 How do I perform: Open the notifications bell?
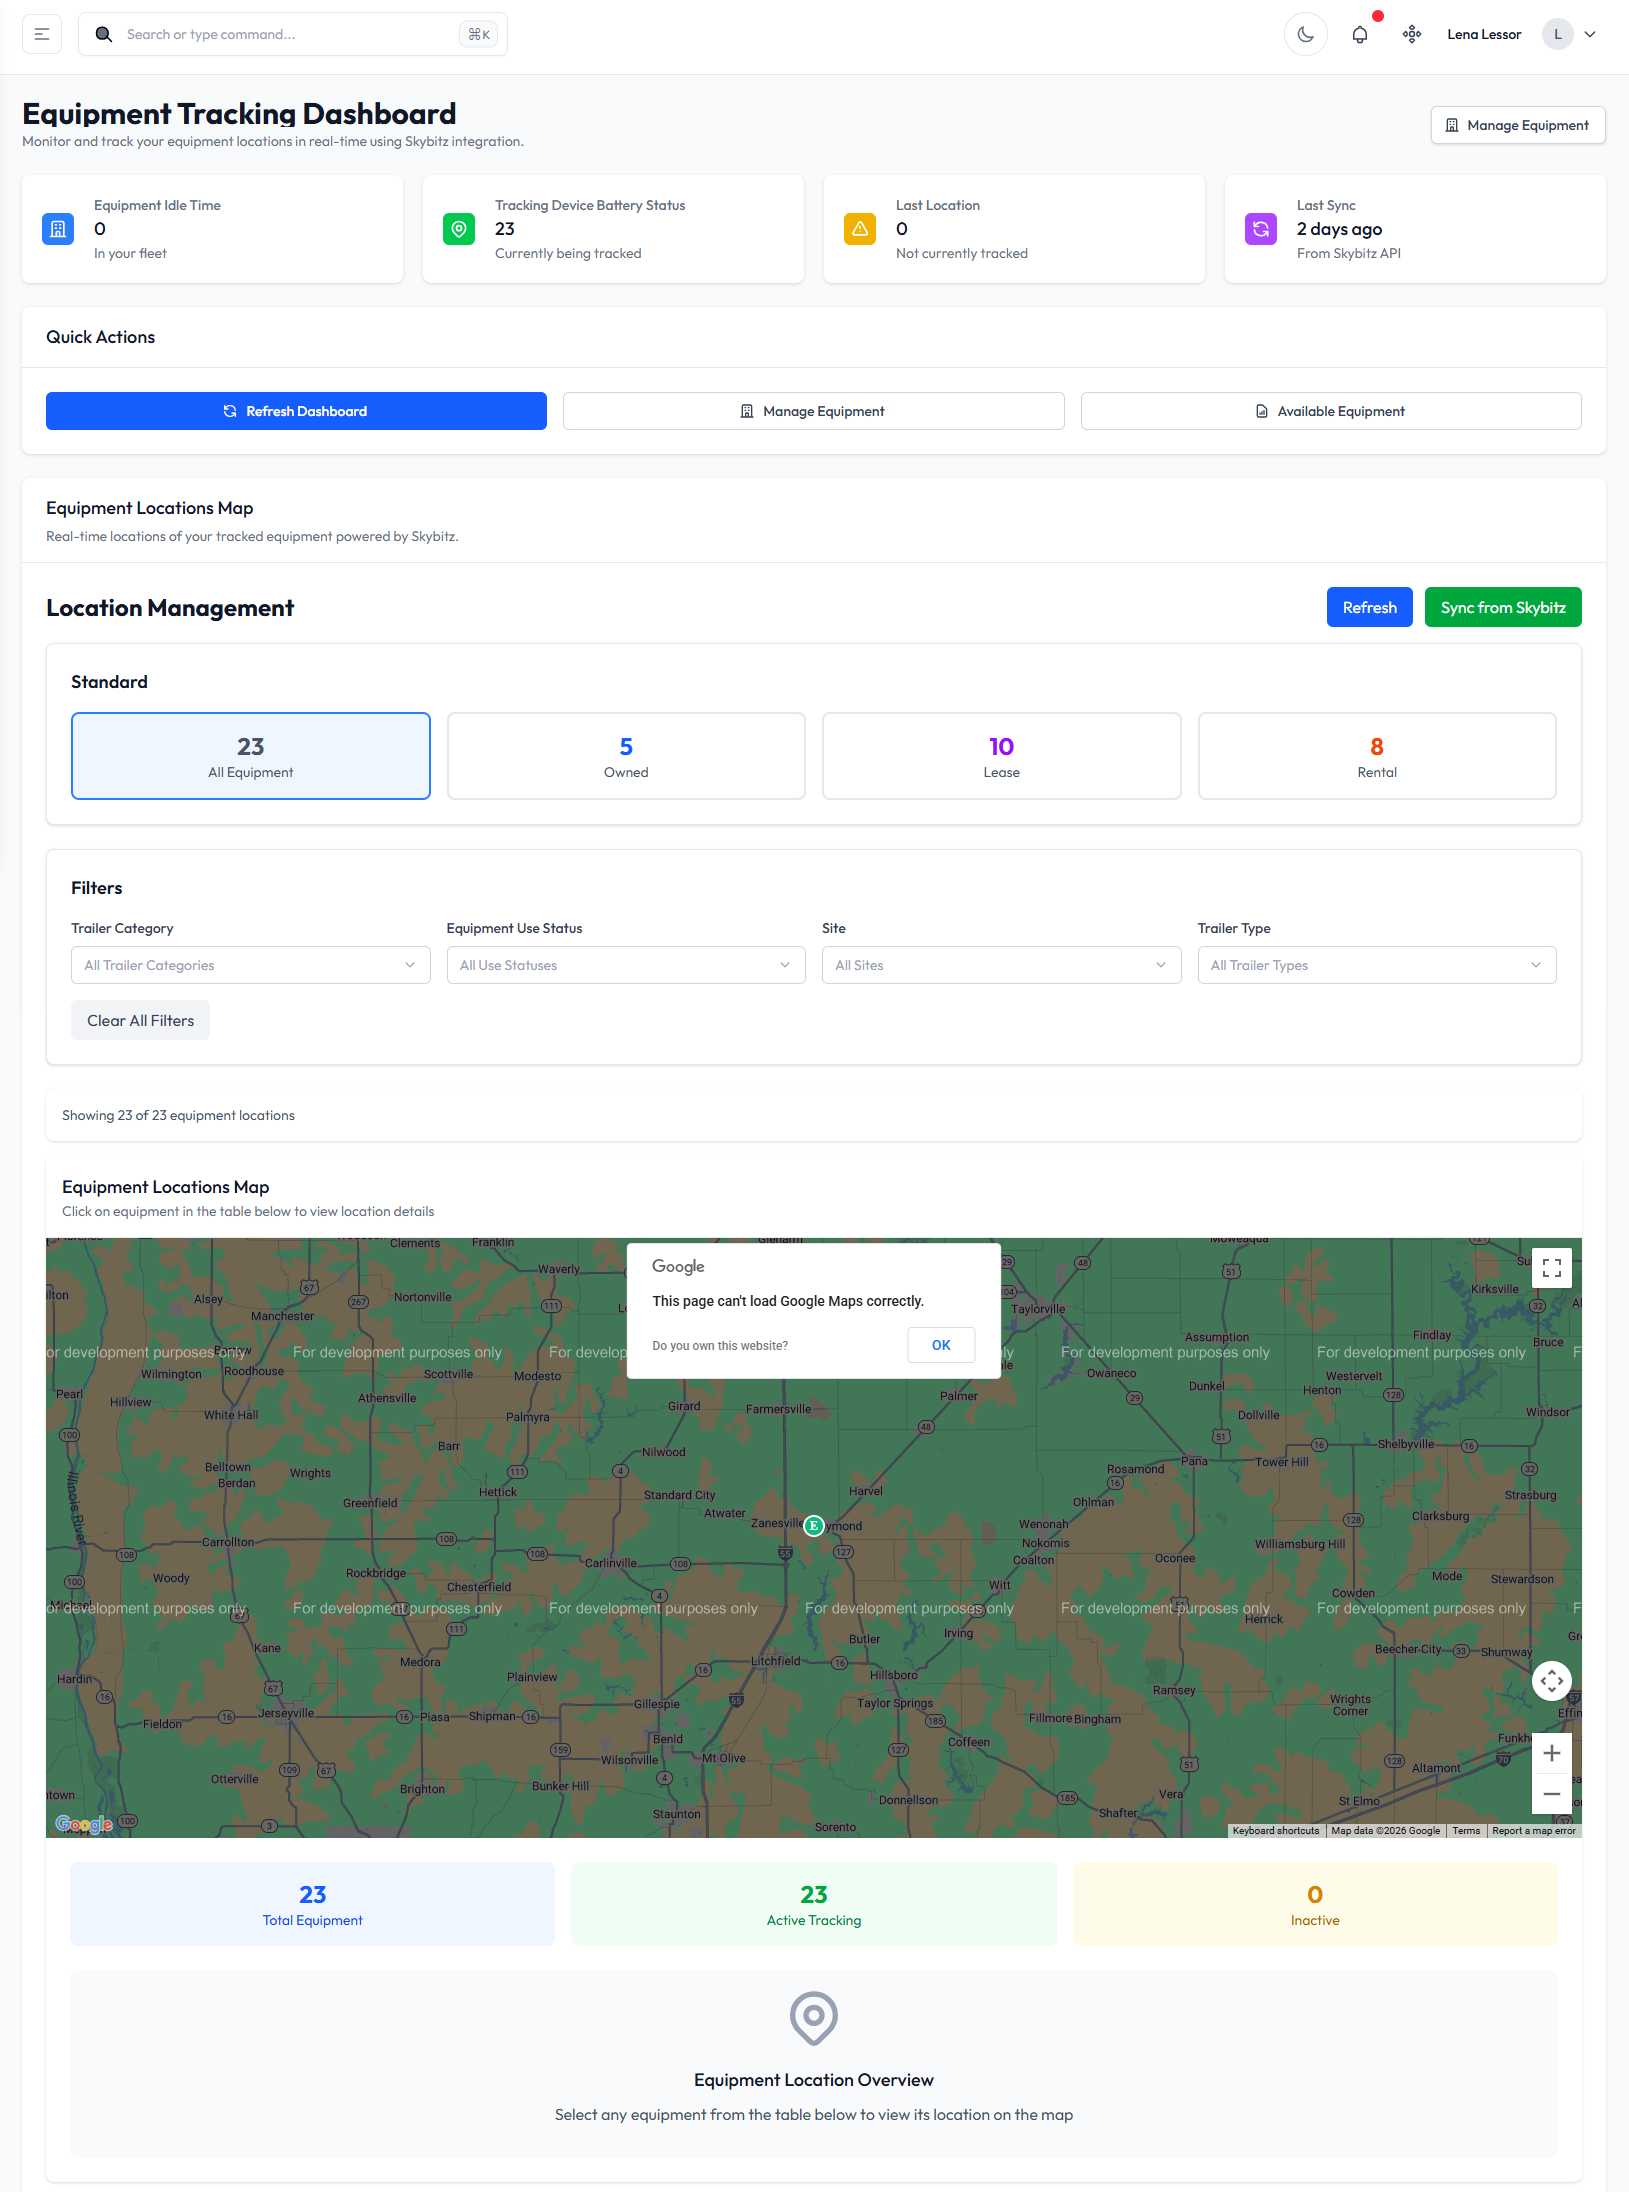(x=1359, y=34)
